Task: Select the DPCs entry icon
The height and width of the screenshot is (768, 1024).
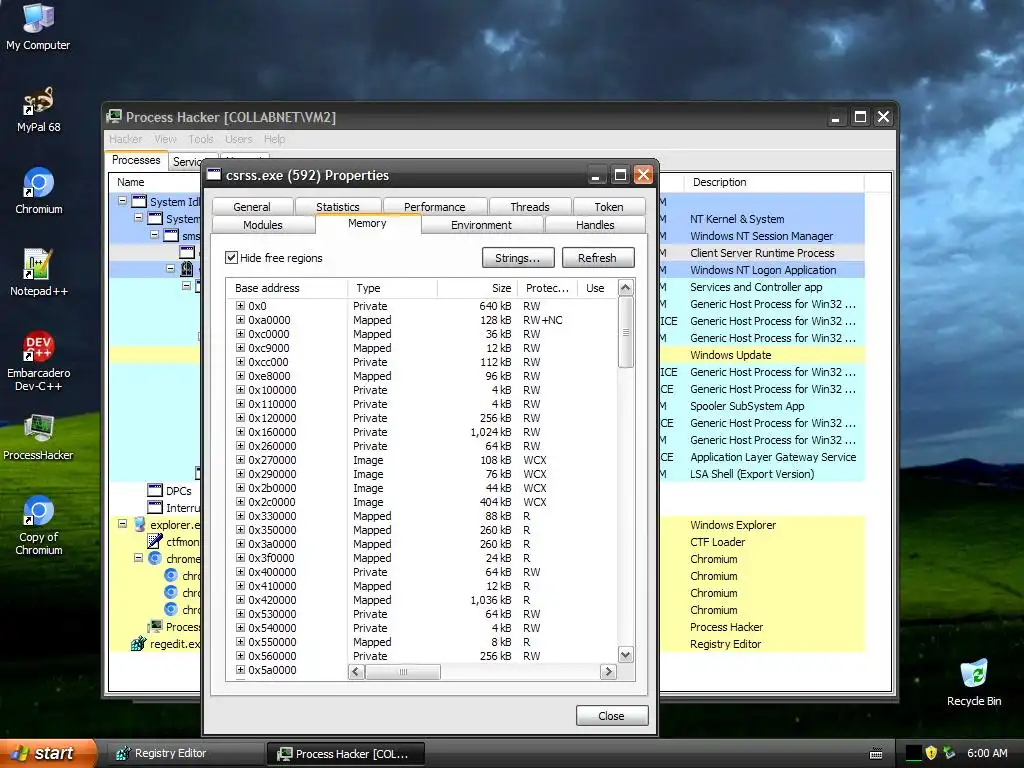Action: pos(155,490)
